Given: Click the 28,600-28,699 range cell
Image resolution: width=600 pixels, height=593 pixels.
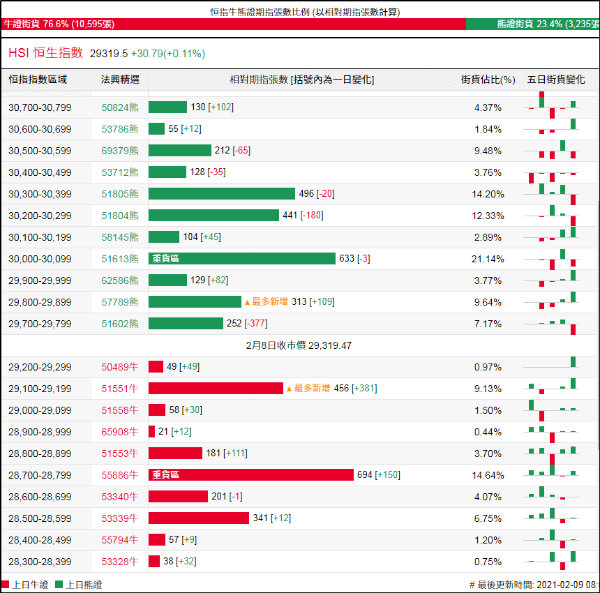Looking at the screenshot, I should [40, 497].
